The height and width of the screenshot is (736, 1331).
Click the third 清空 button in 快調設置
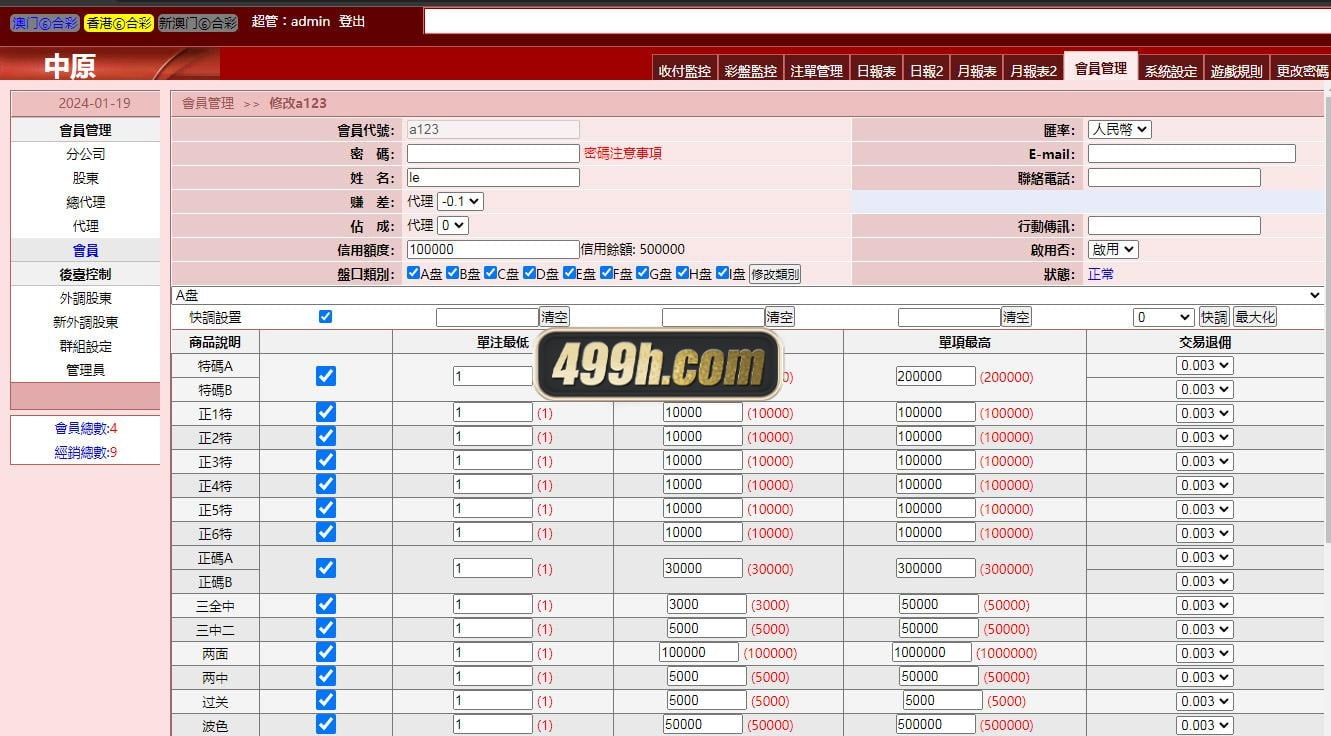(1016, 317)
